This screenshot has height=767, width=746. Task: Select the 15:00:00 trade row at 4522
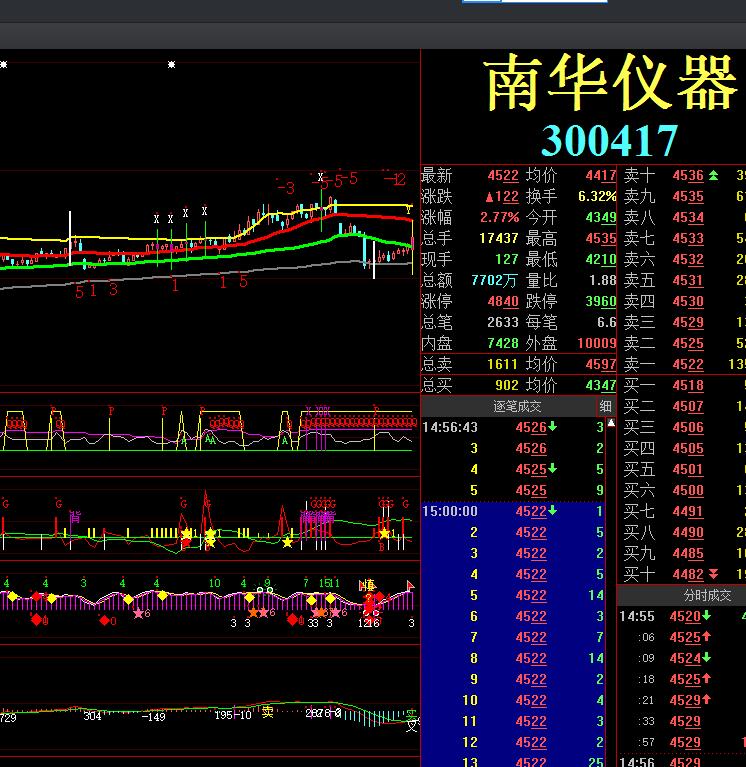pos(513,511)
